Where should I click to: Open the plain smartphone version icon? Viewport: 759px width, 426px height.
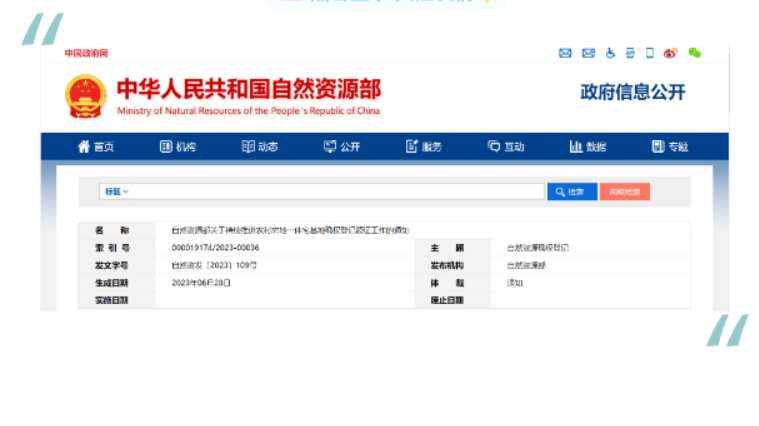click(650, 53)
